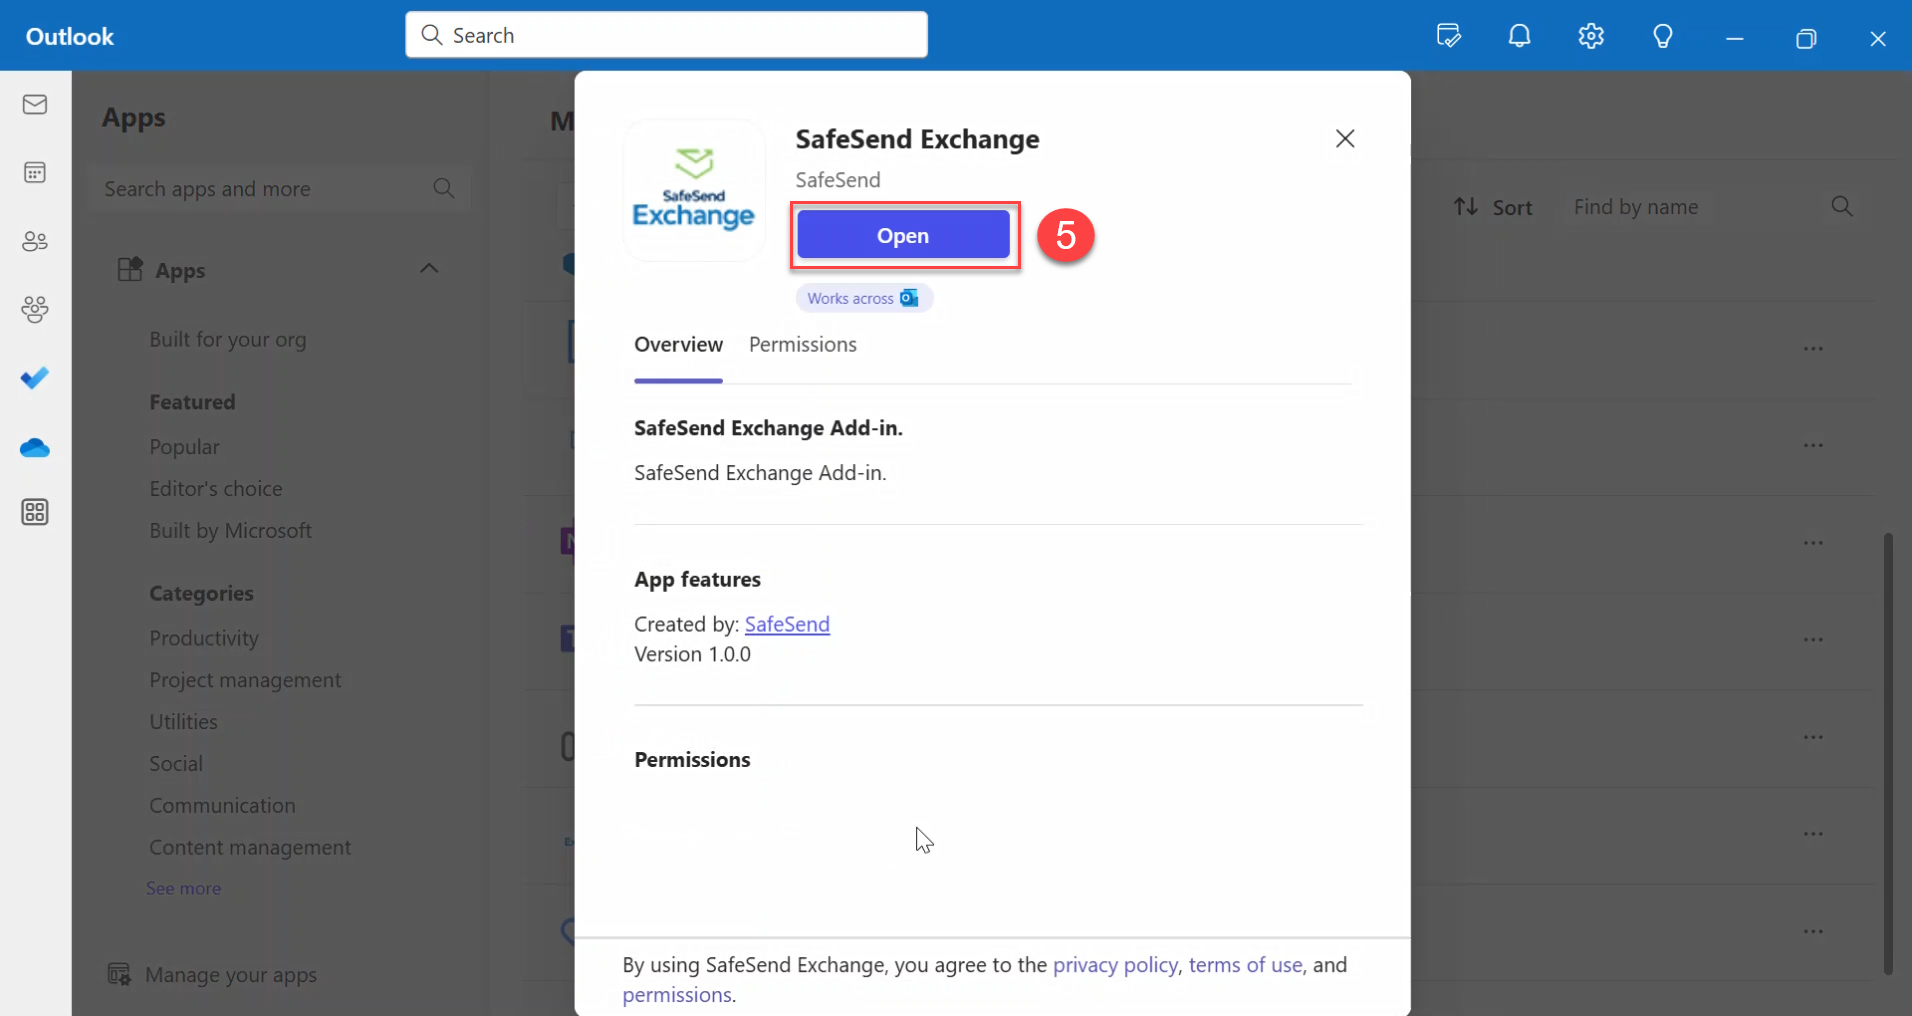The height and width of the screenshot is (1016, 1912).
Task: Select Built by Microsoft
Action: (230, 531)
